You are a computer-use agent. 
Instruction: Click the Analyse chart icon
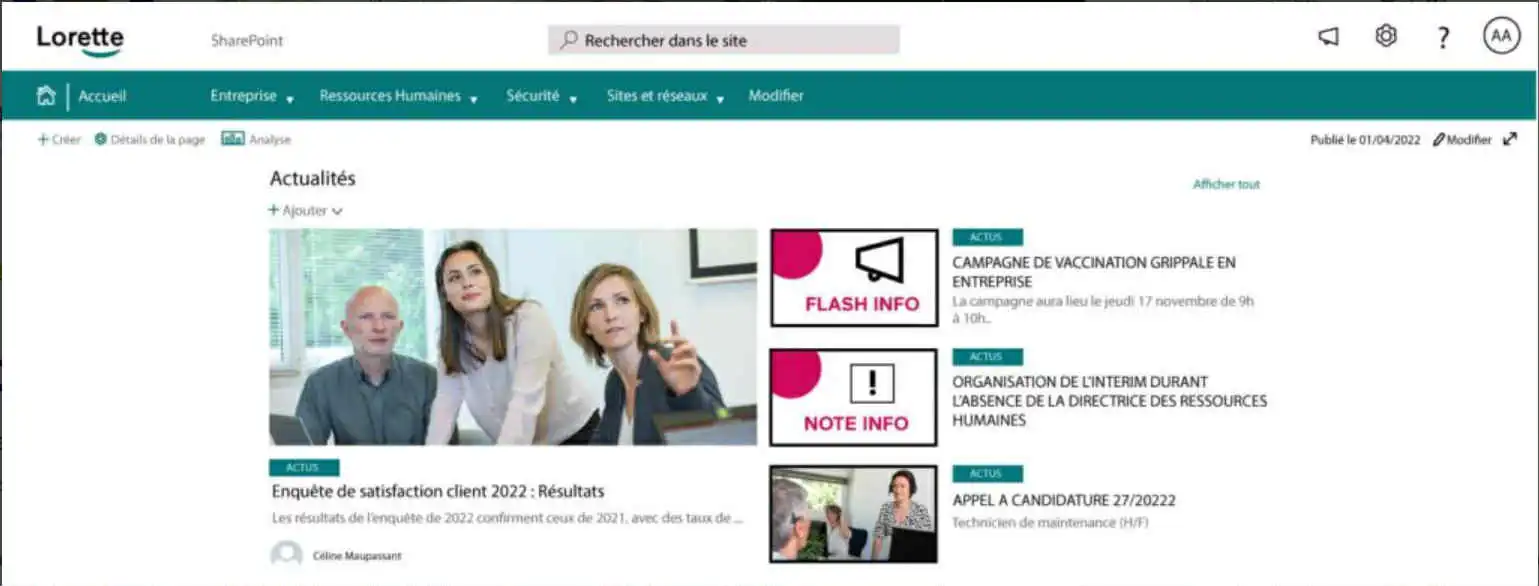(x=232, y=139)
